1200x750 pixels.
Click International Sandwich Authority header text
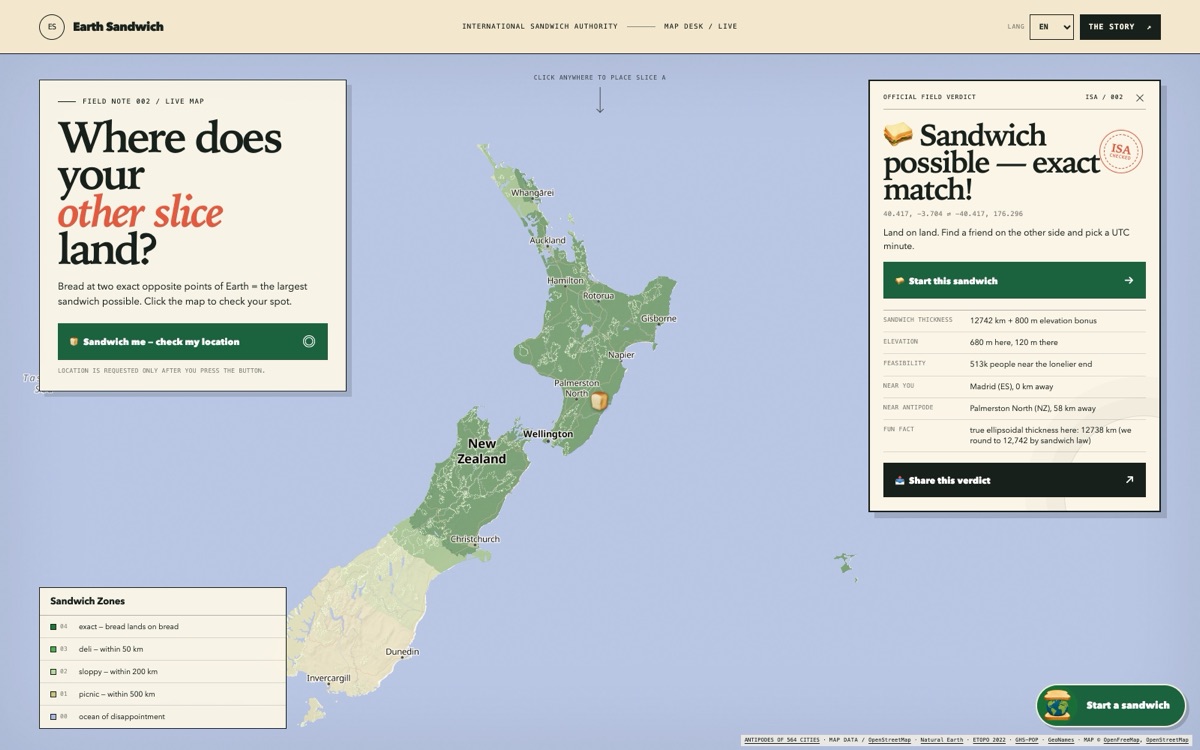[540, 27]
